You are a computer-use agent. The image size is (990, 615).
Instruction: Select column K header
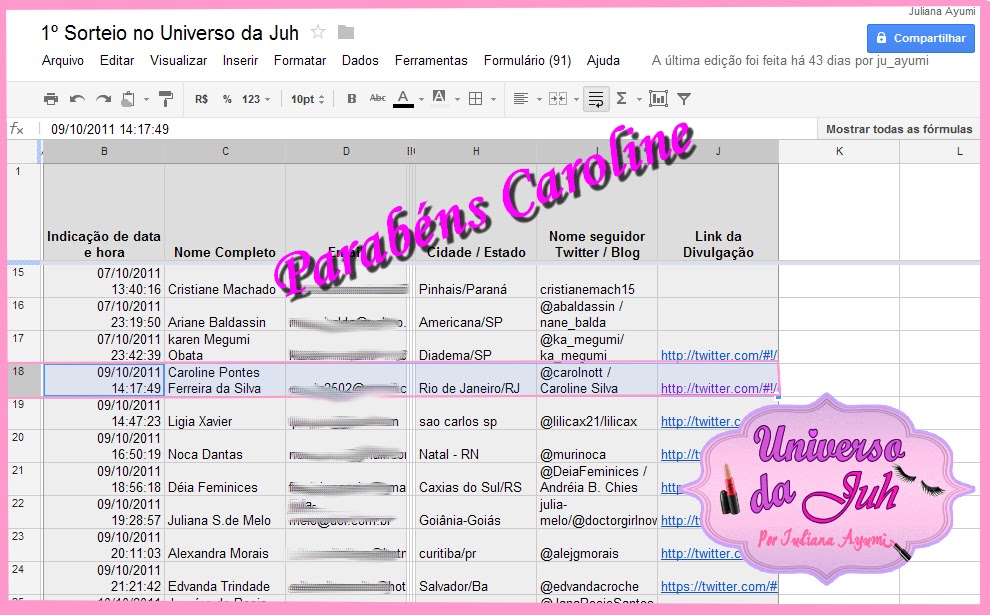point(839,152)
